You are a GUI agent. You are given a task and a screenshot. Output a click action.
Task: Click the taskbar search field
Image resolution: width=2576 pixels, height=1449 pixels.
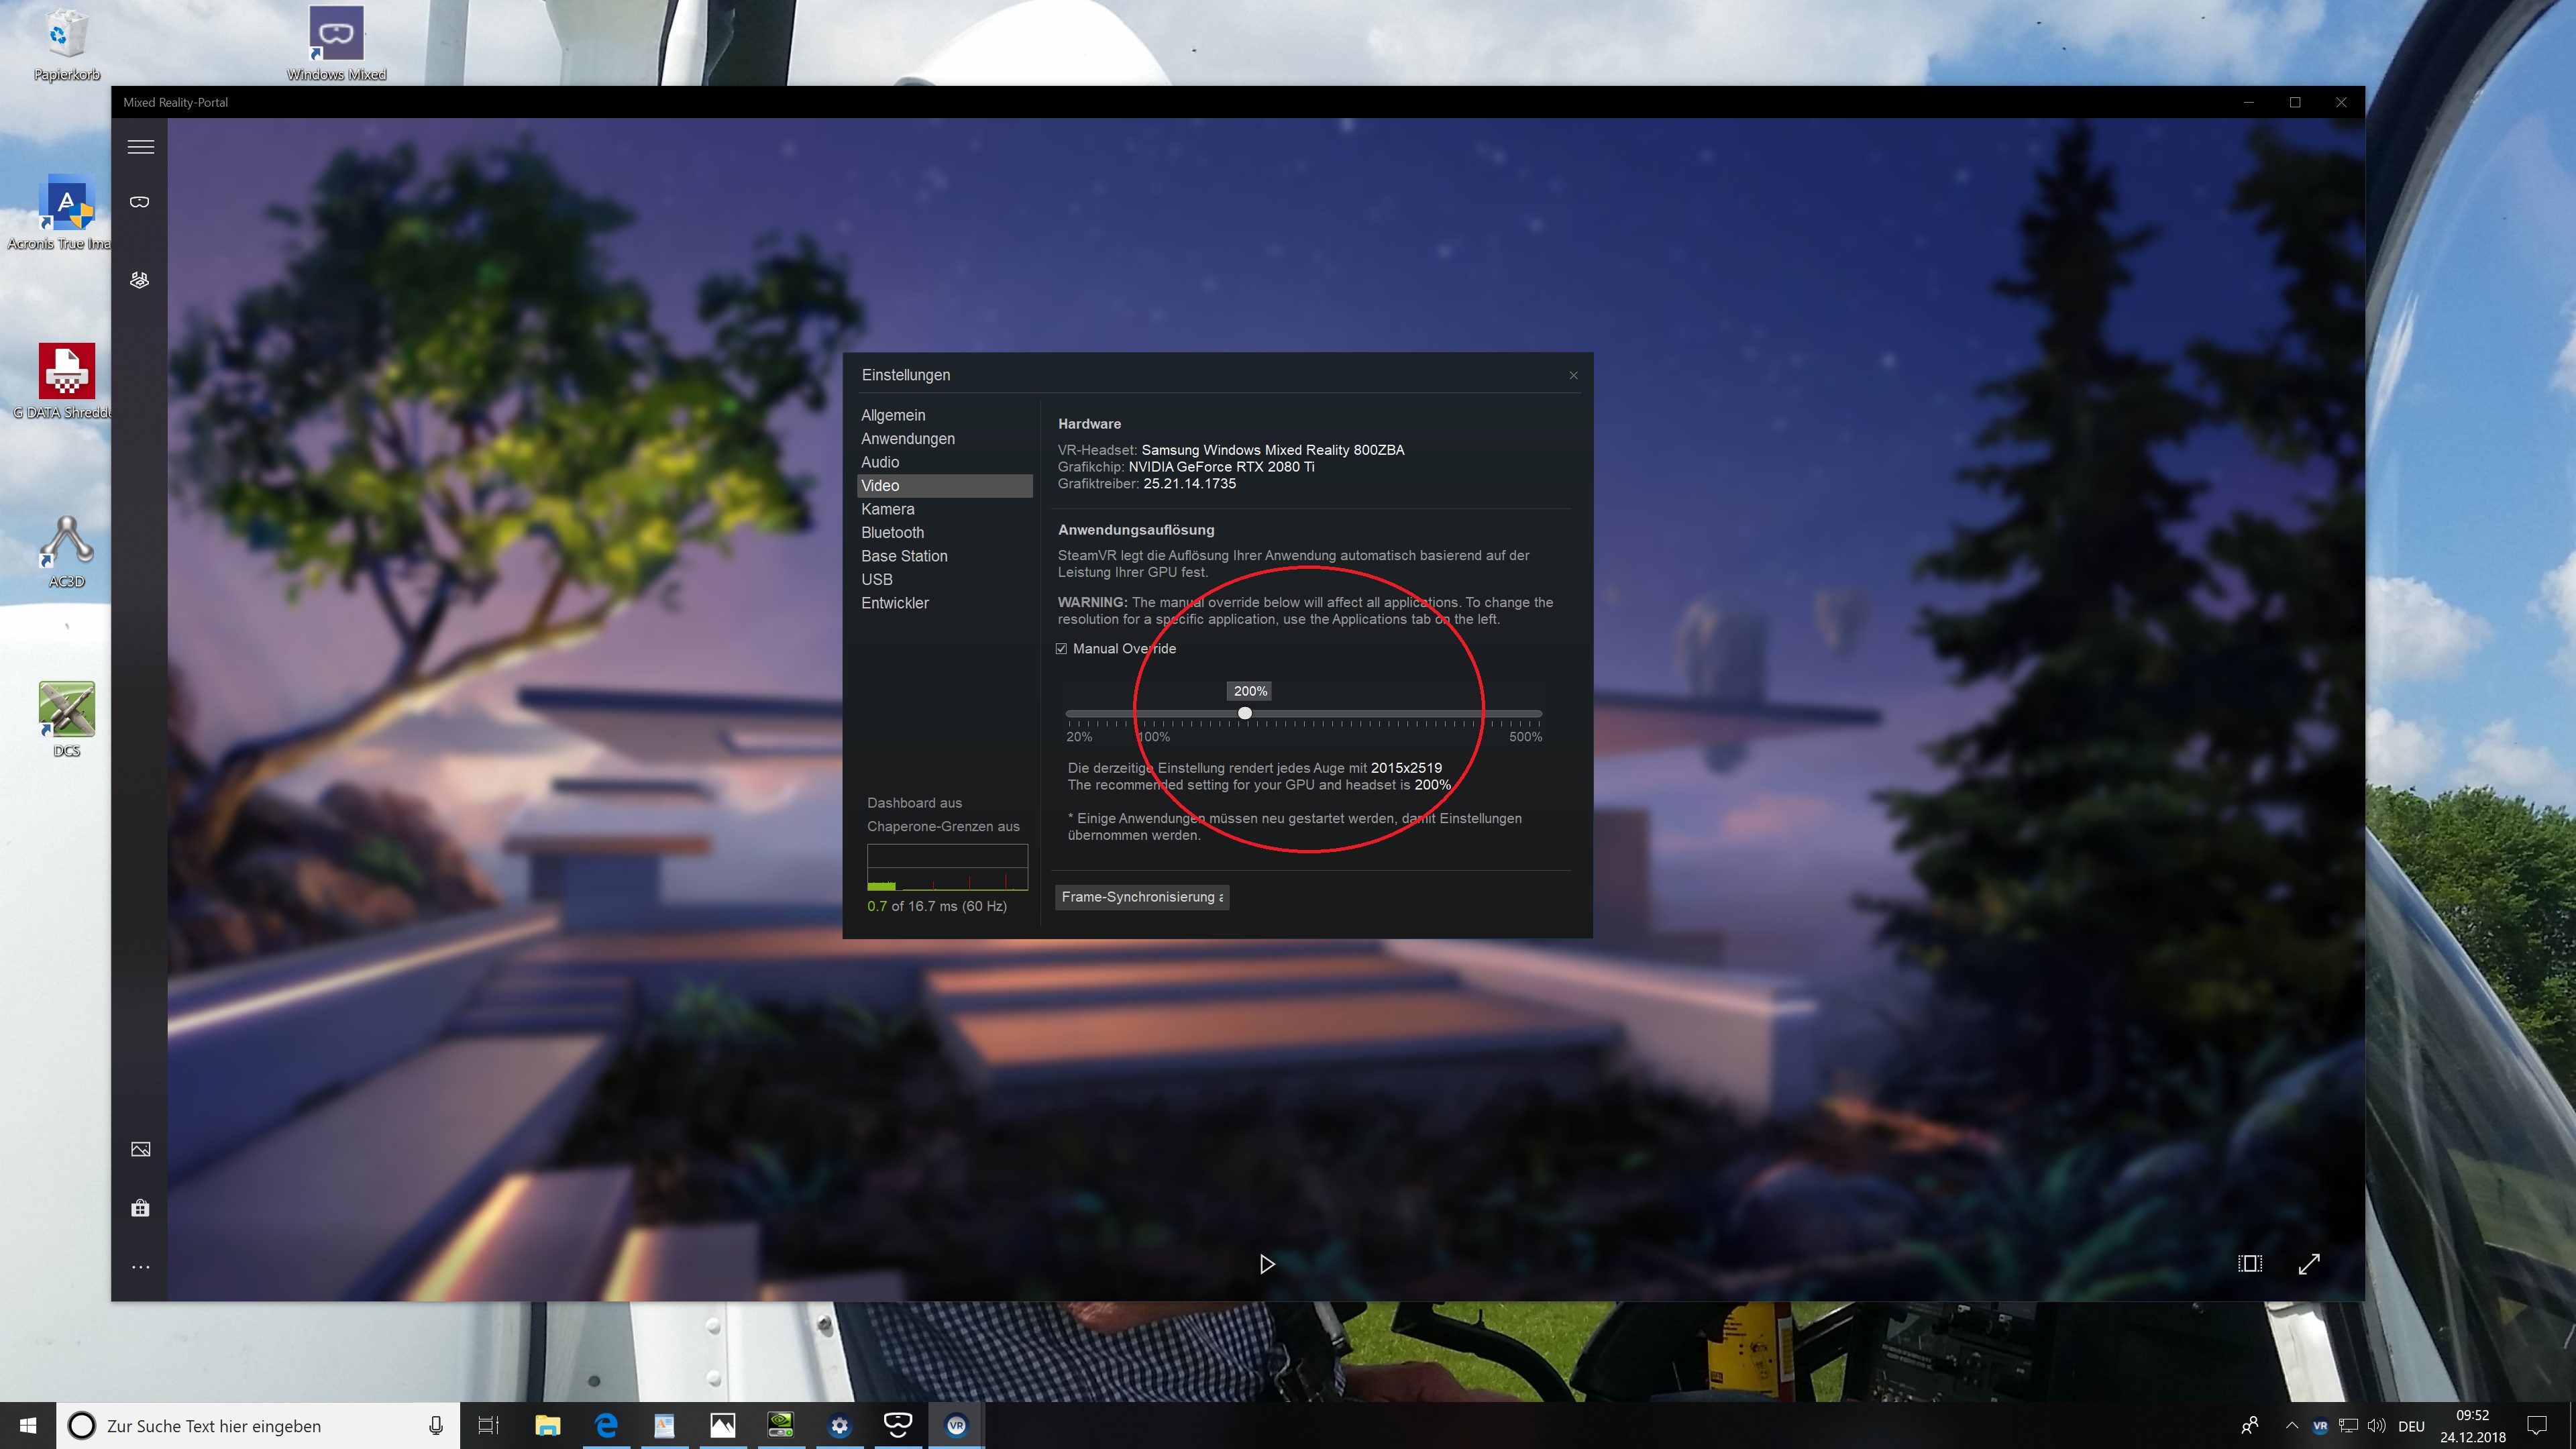258,1425
